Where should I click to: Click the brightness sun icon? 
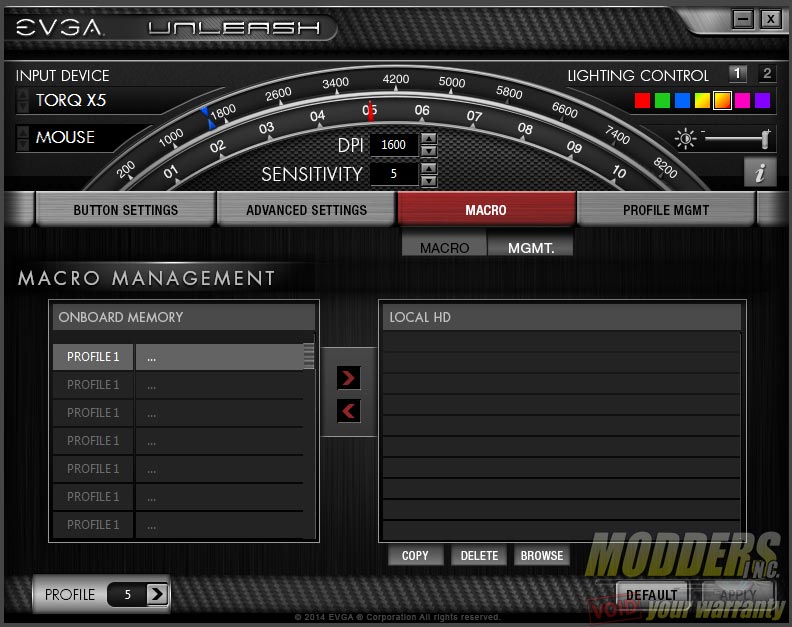pyautogui.click(x=685, y=138)
